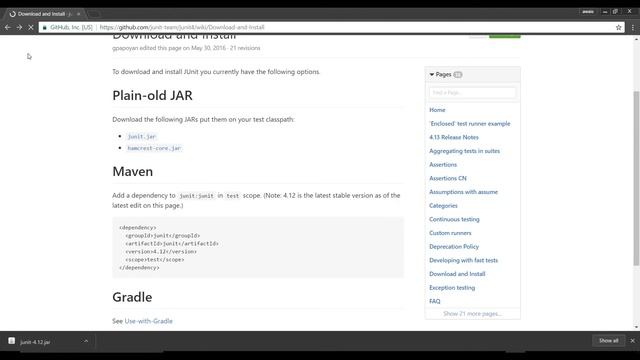Screen dimensions: 640x360
Task: Stop page loading with X button
Action: (x=31, y=27)
